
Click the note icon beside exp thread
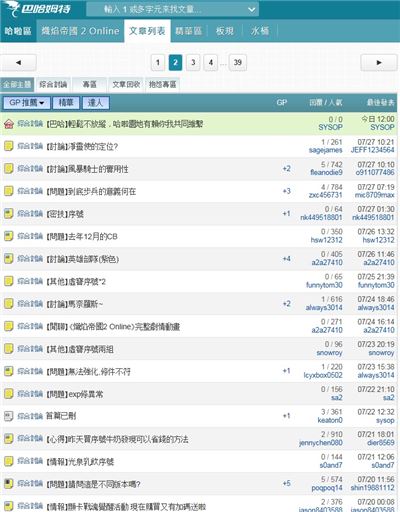[x=9, y=394]
